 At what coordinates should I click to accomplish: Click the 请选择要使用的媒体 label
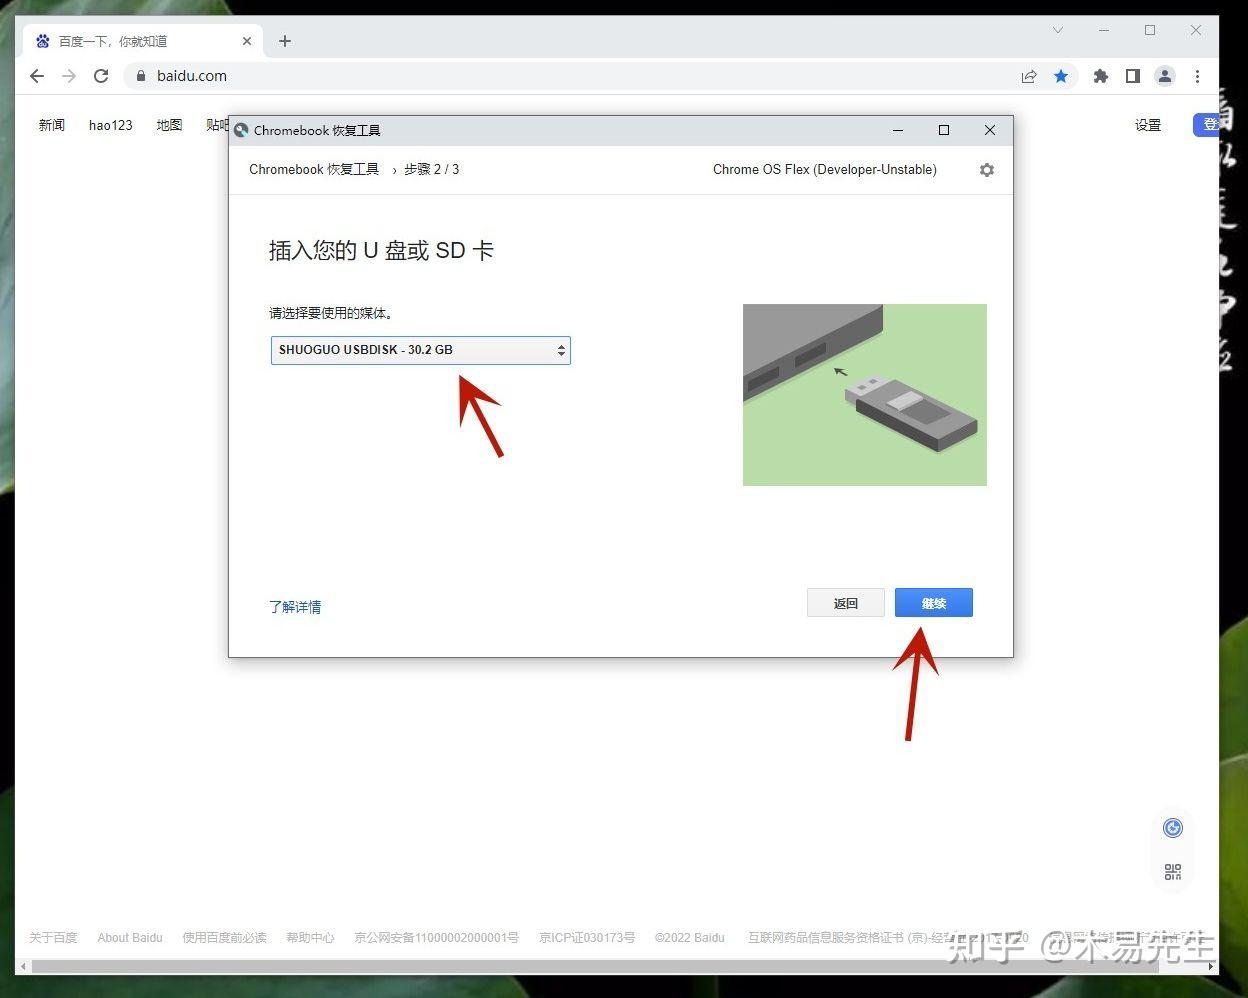(x=331, y=313)
